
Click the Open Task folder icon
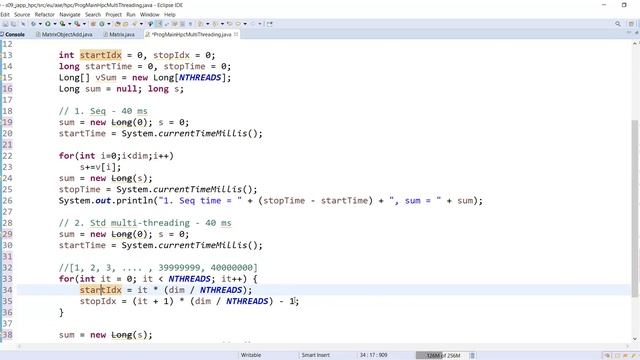(x=125, y=24)
